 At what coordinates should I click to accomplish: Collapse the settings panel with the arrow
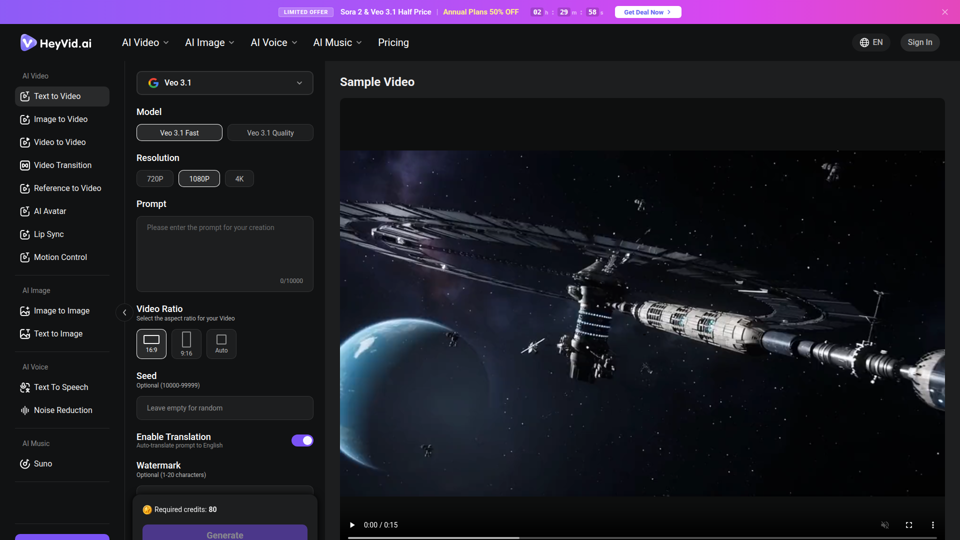point(124,312)
